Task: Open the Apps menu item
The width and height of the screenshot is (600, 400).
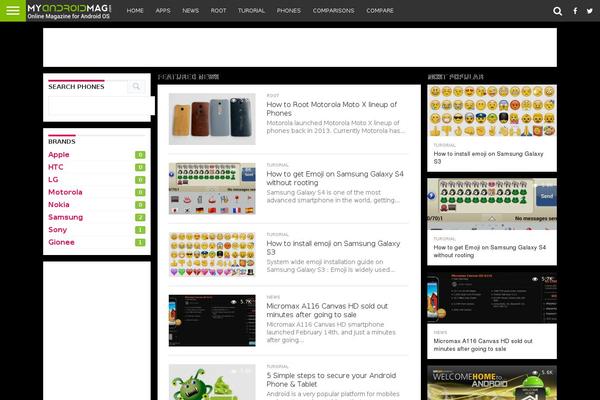Action: click(163, 11)
